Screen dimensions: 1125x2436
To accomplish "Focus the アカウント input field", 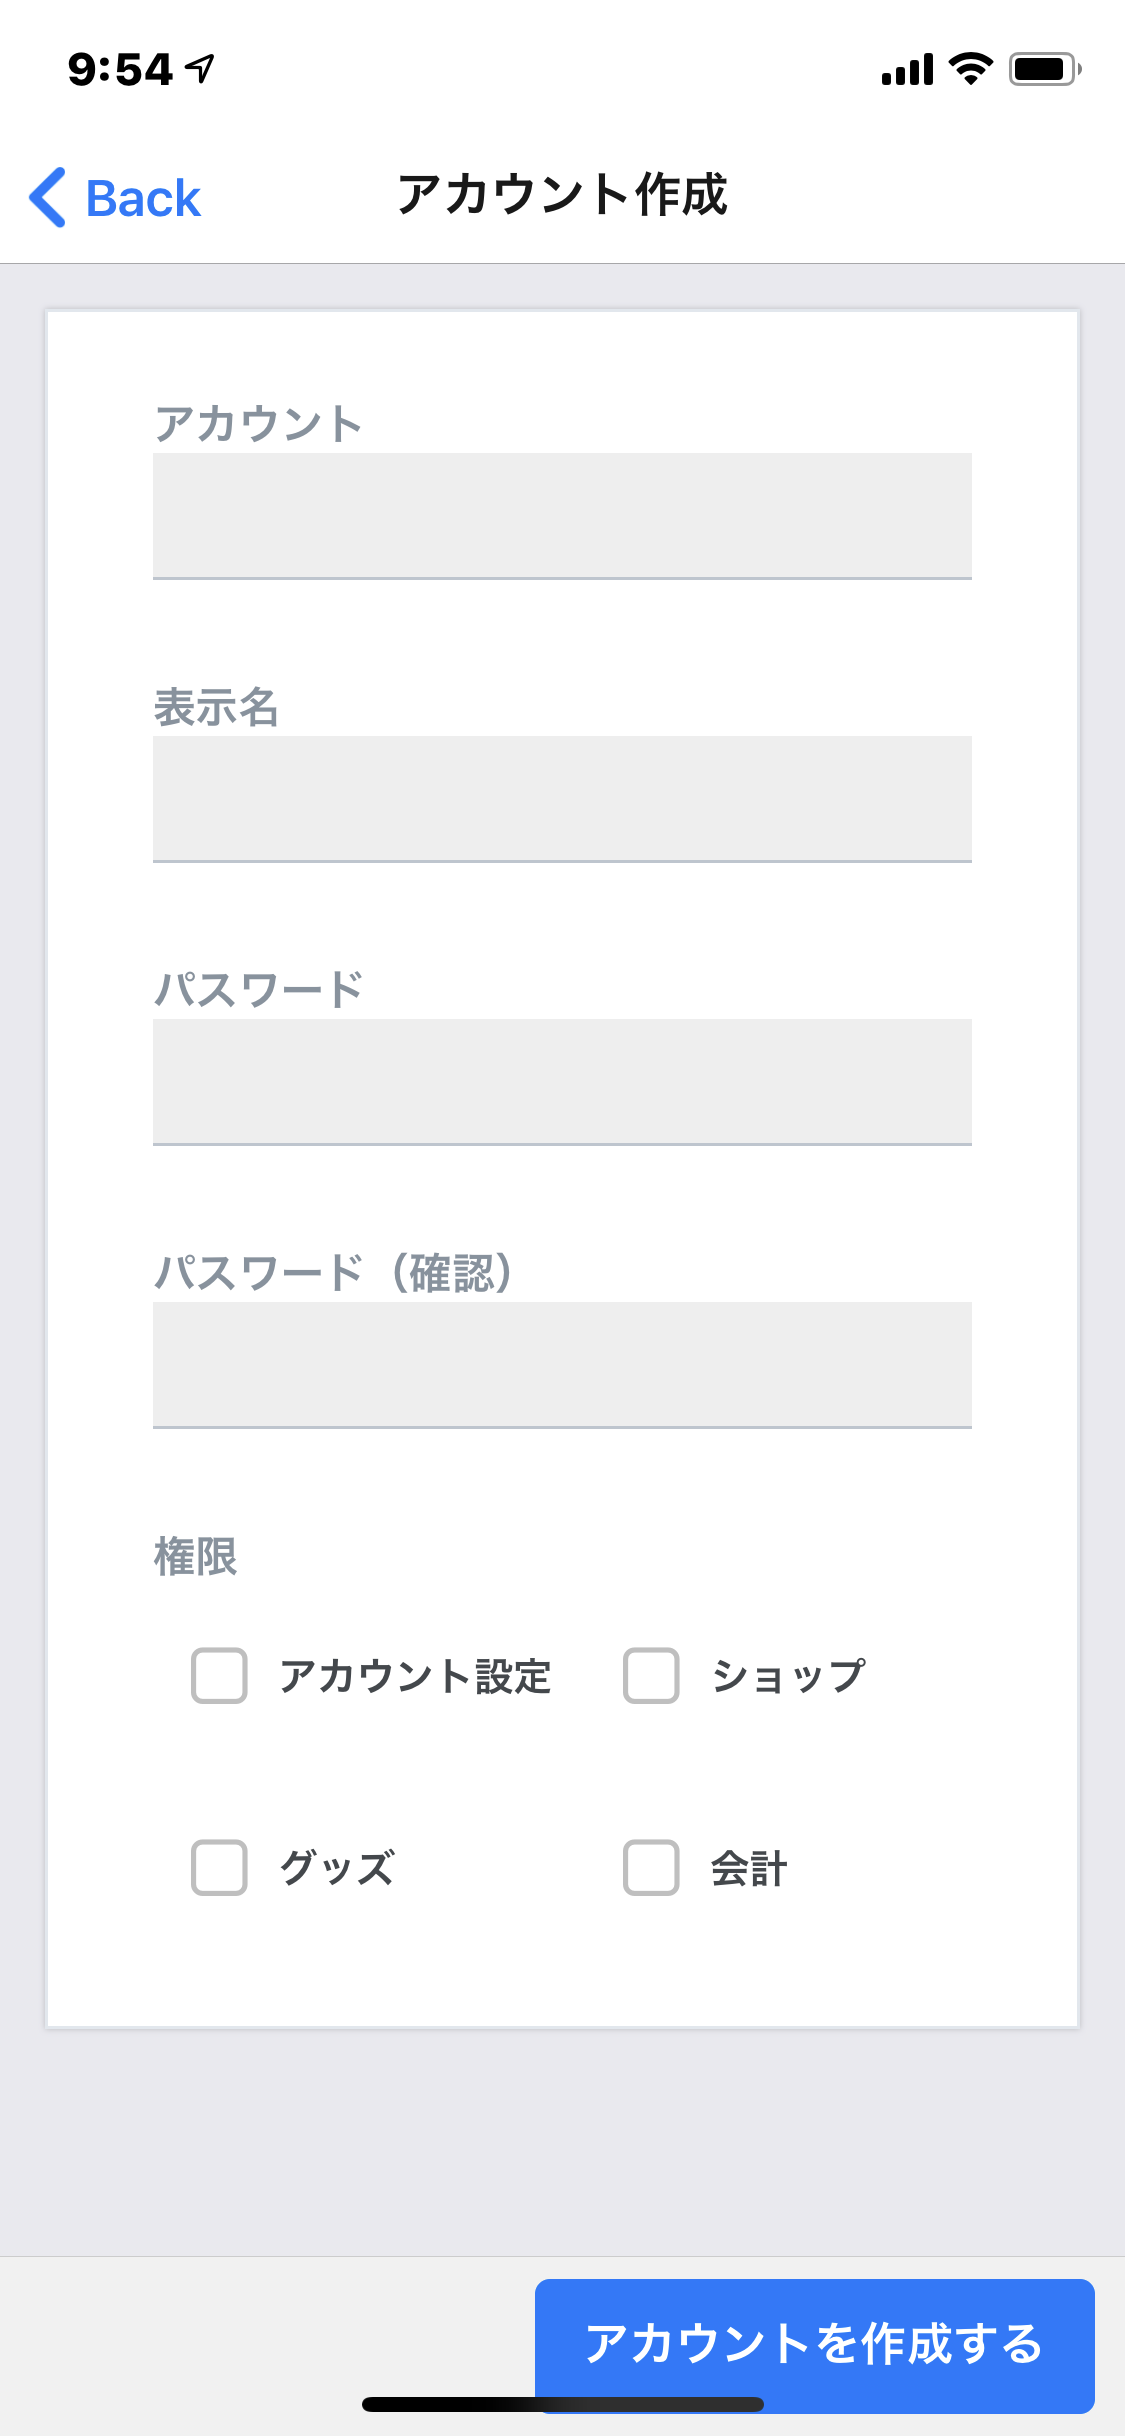I will pos(562,515).
